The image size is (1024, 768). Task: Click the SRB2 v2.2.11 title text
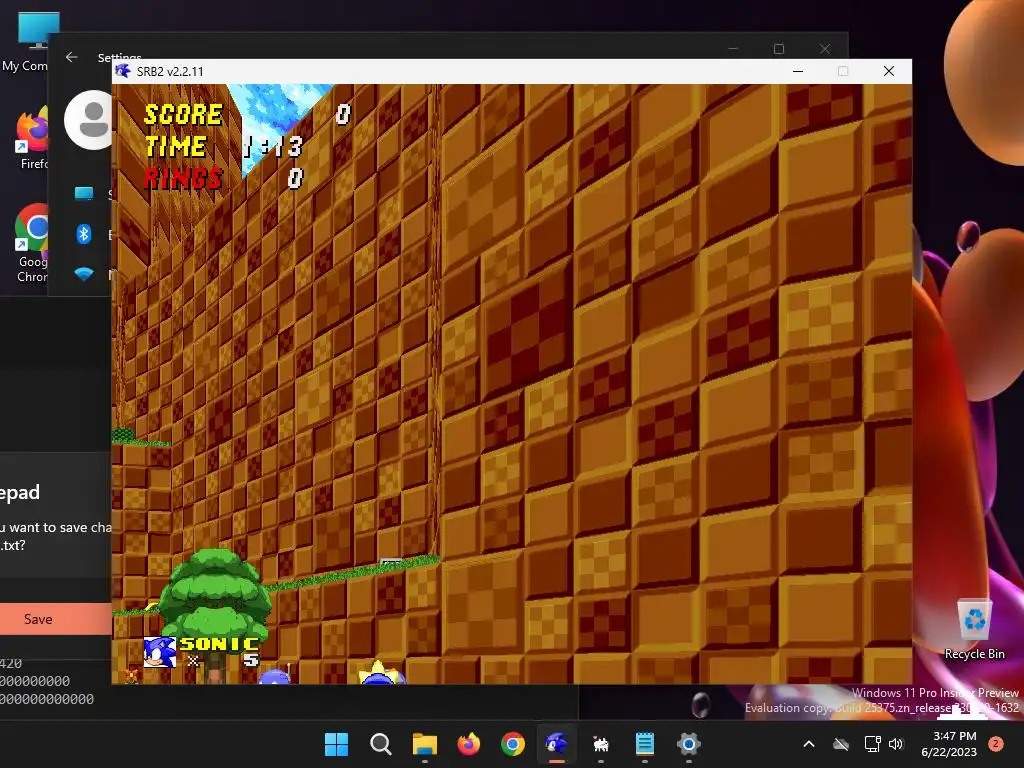(x=170, y=72)
